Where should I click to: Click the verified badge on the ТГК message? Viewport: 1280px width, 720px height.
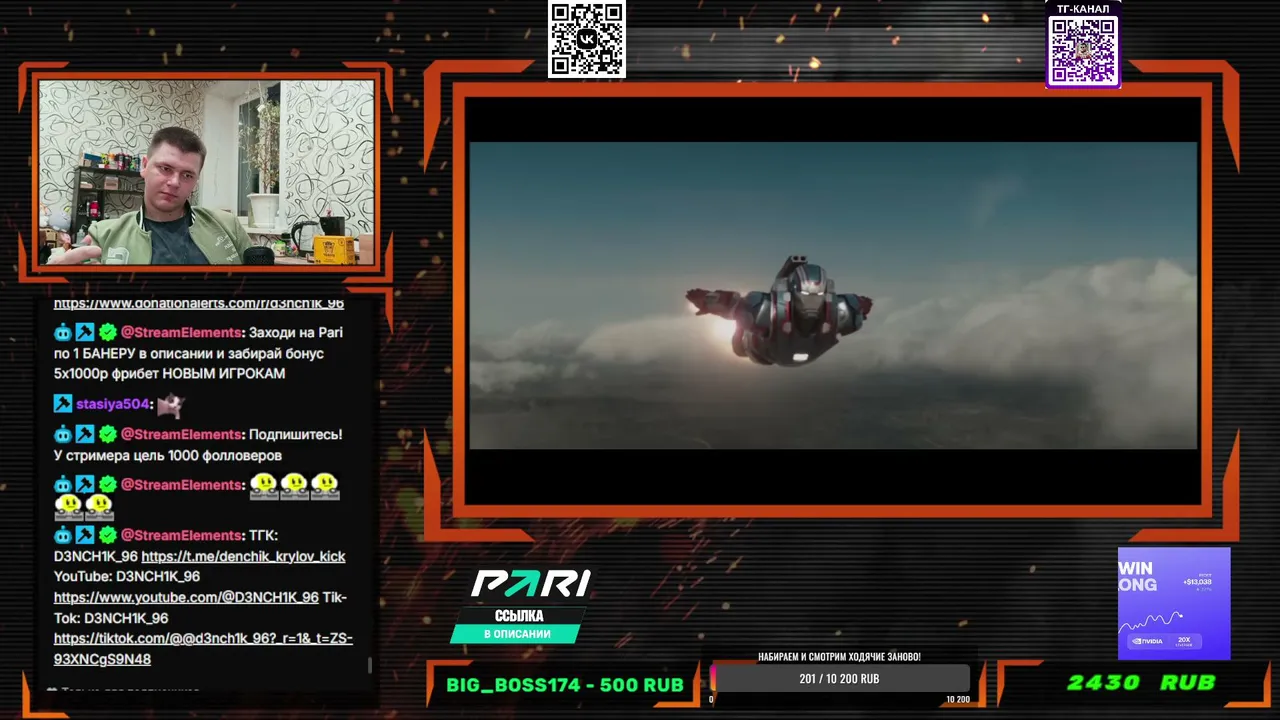107,535
